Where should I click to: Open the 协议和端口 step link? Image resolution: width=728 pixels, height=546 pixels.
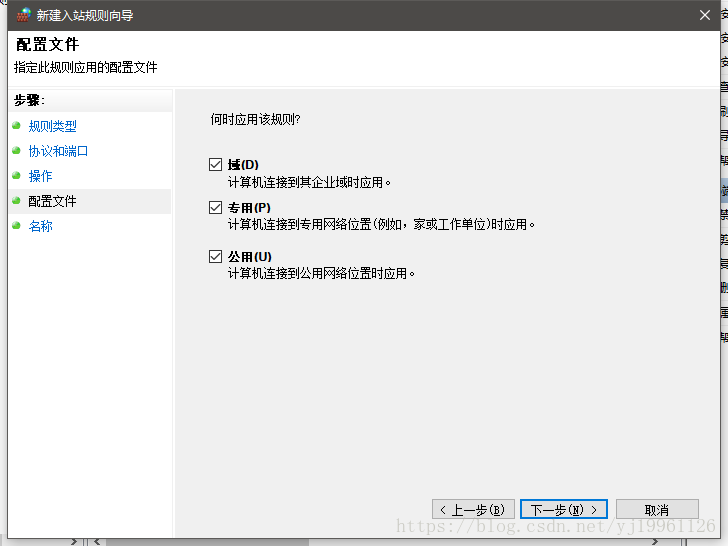(58, 151)
